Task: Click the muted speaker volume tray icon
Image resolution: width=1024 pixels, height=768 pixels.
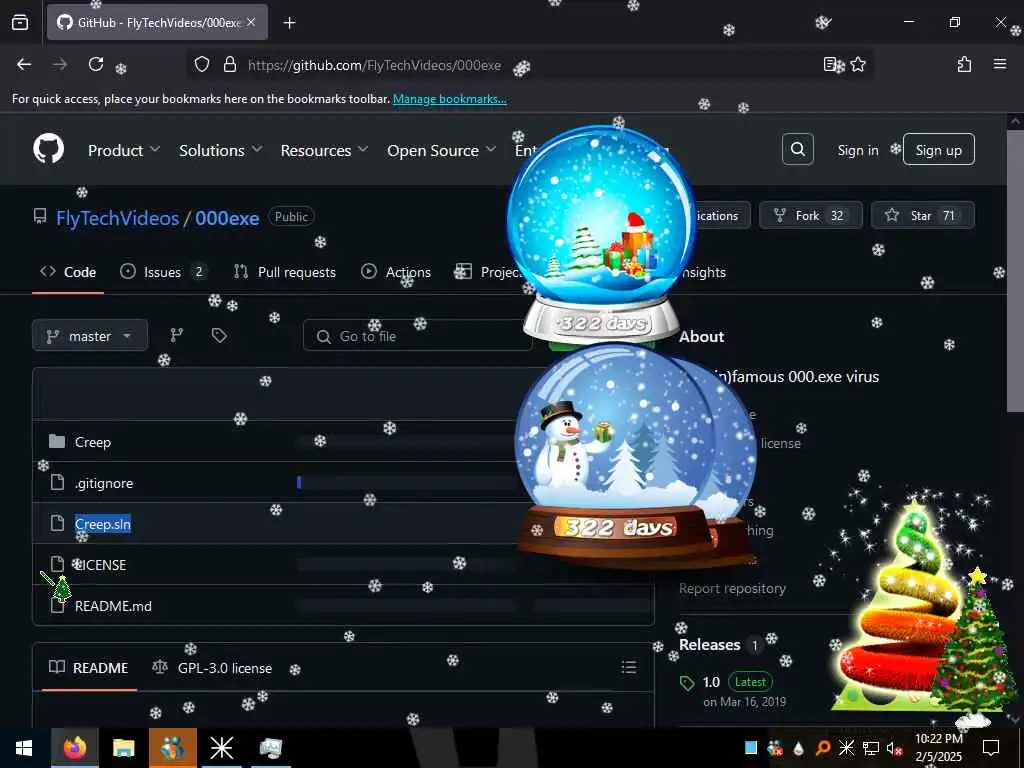Action: [894, 748]
